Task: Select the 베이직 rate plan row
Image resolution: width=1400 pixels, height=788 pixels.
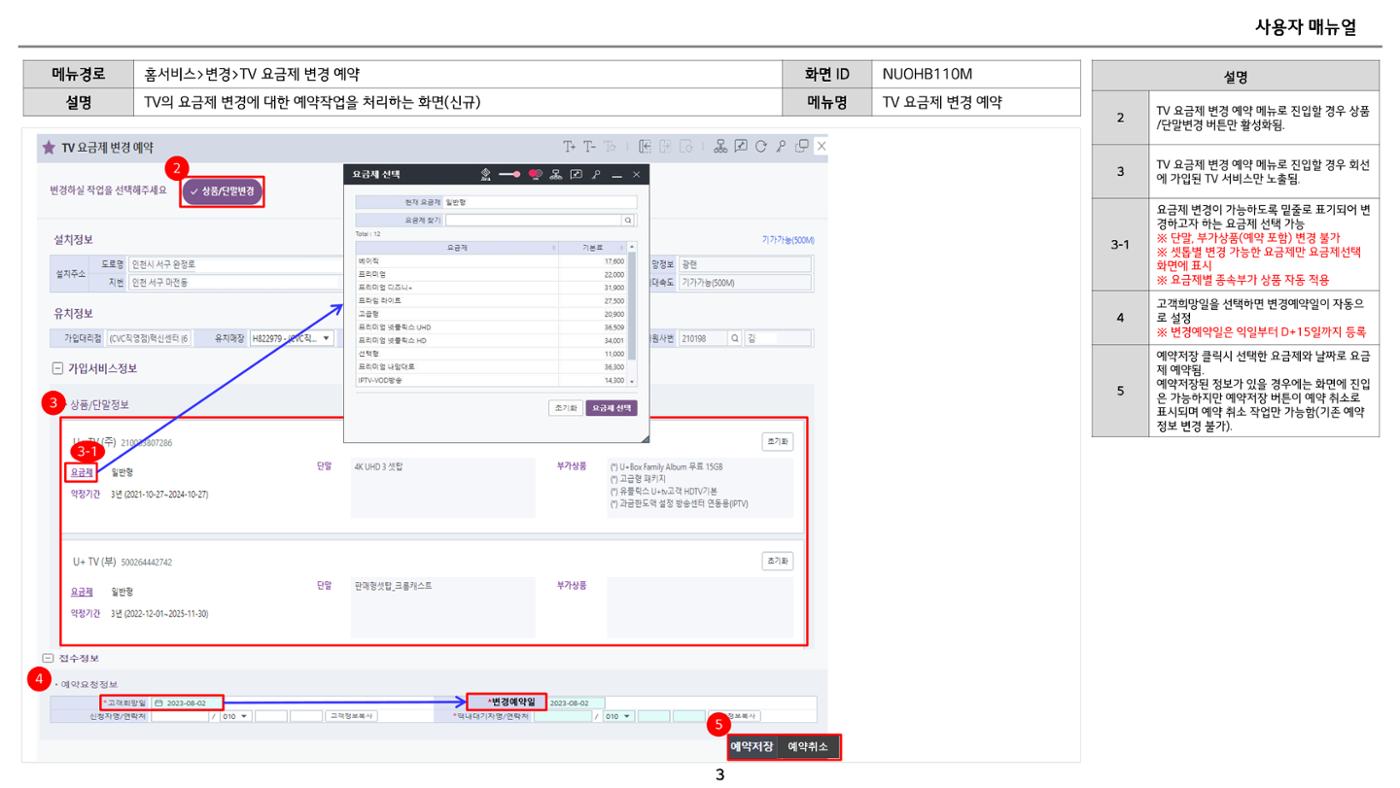Action: click(x=491, y=261)
